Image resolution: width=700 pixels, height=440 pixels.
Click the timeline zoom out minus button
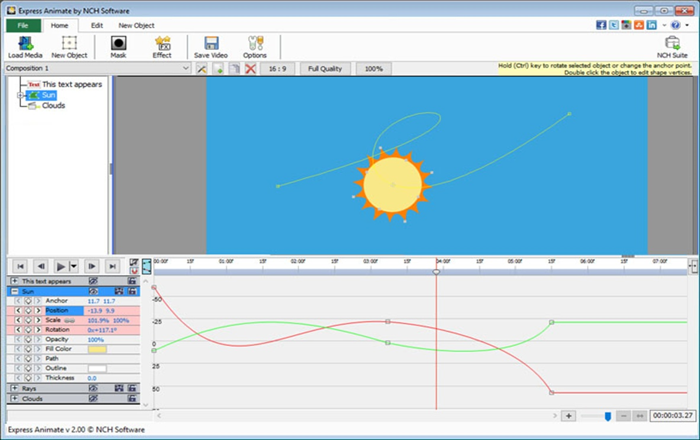point(624,416)
